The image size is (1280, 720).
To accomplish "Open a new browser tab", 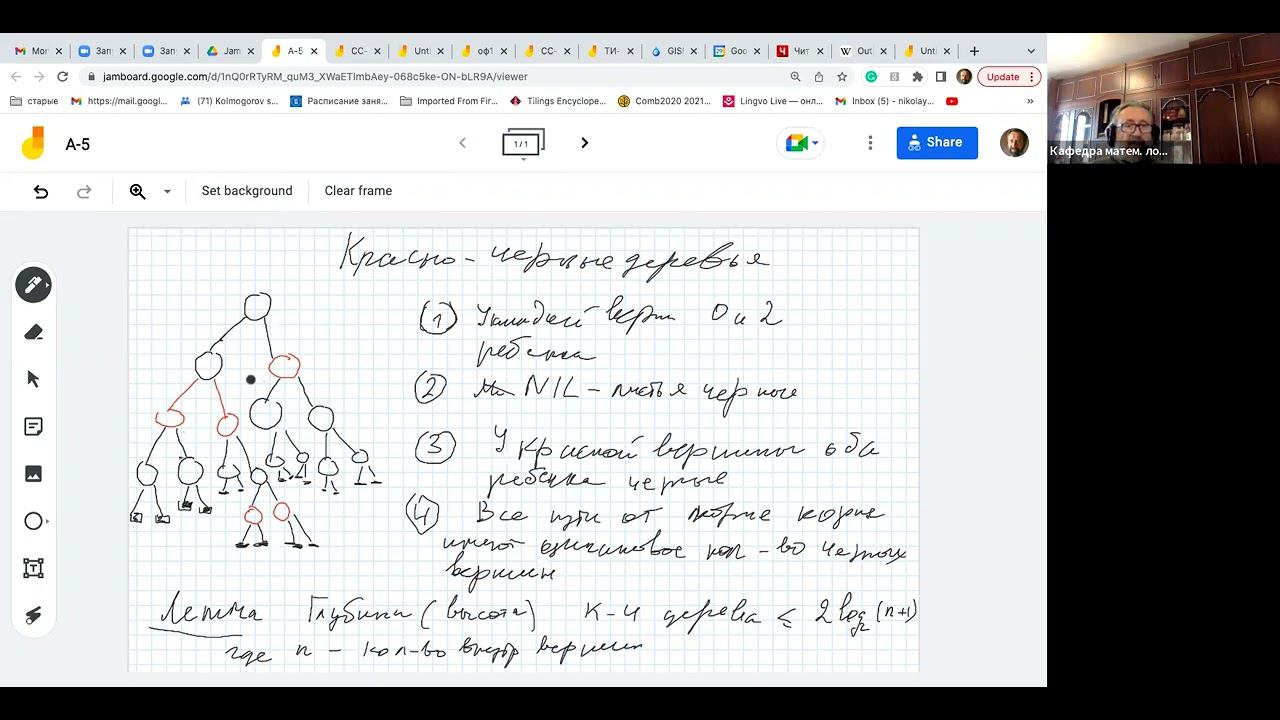I will coord(974,51).
